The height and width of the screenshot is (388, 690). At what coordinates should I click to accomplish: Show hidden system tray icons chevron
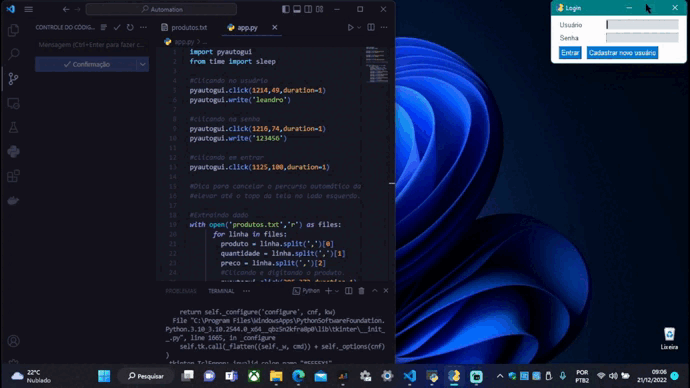[x=500, y=376]
